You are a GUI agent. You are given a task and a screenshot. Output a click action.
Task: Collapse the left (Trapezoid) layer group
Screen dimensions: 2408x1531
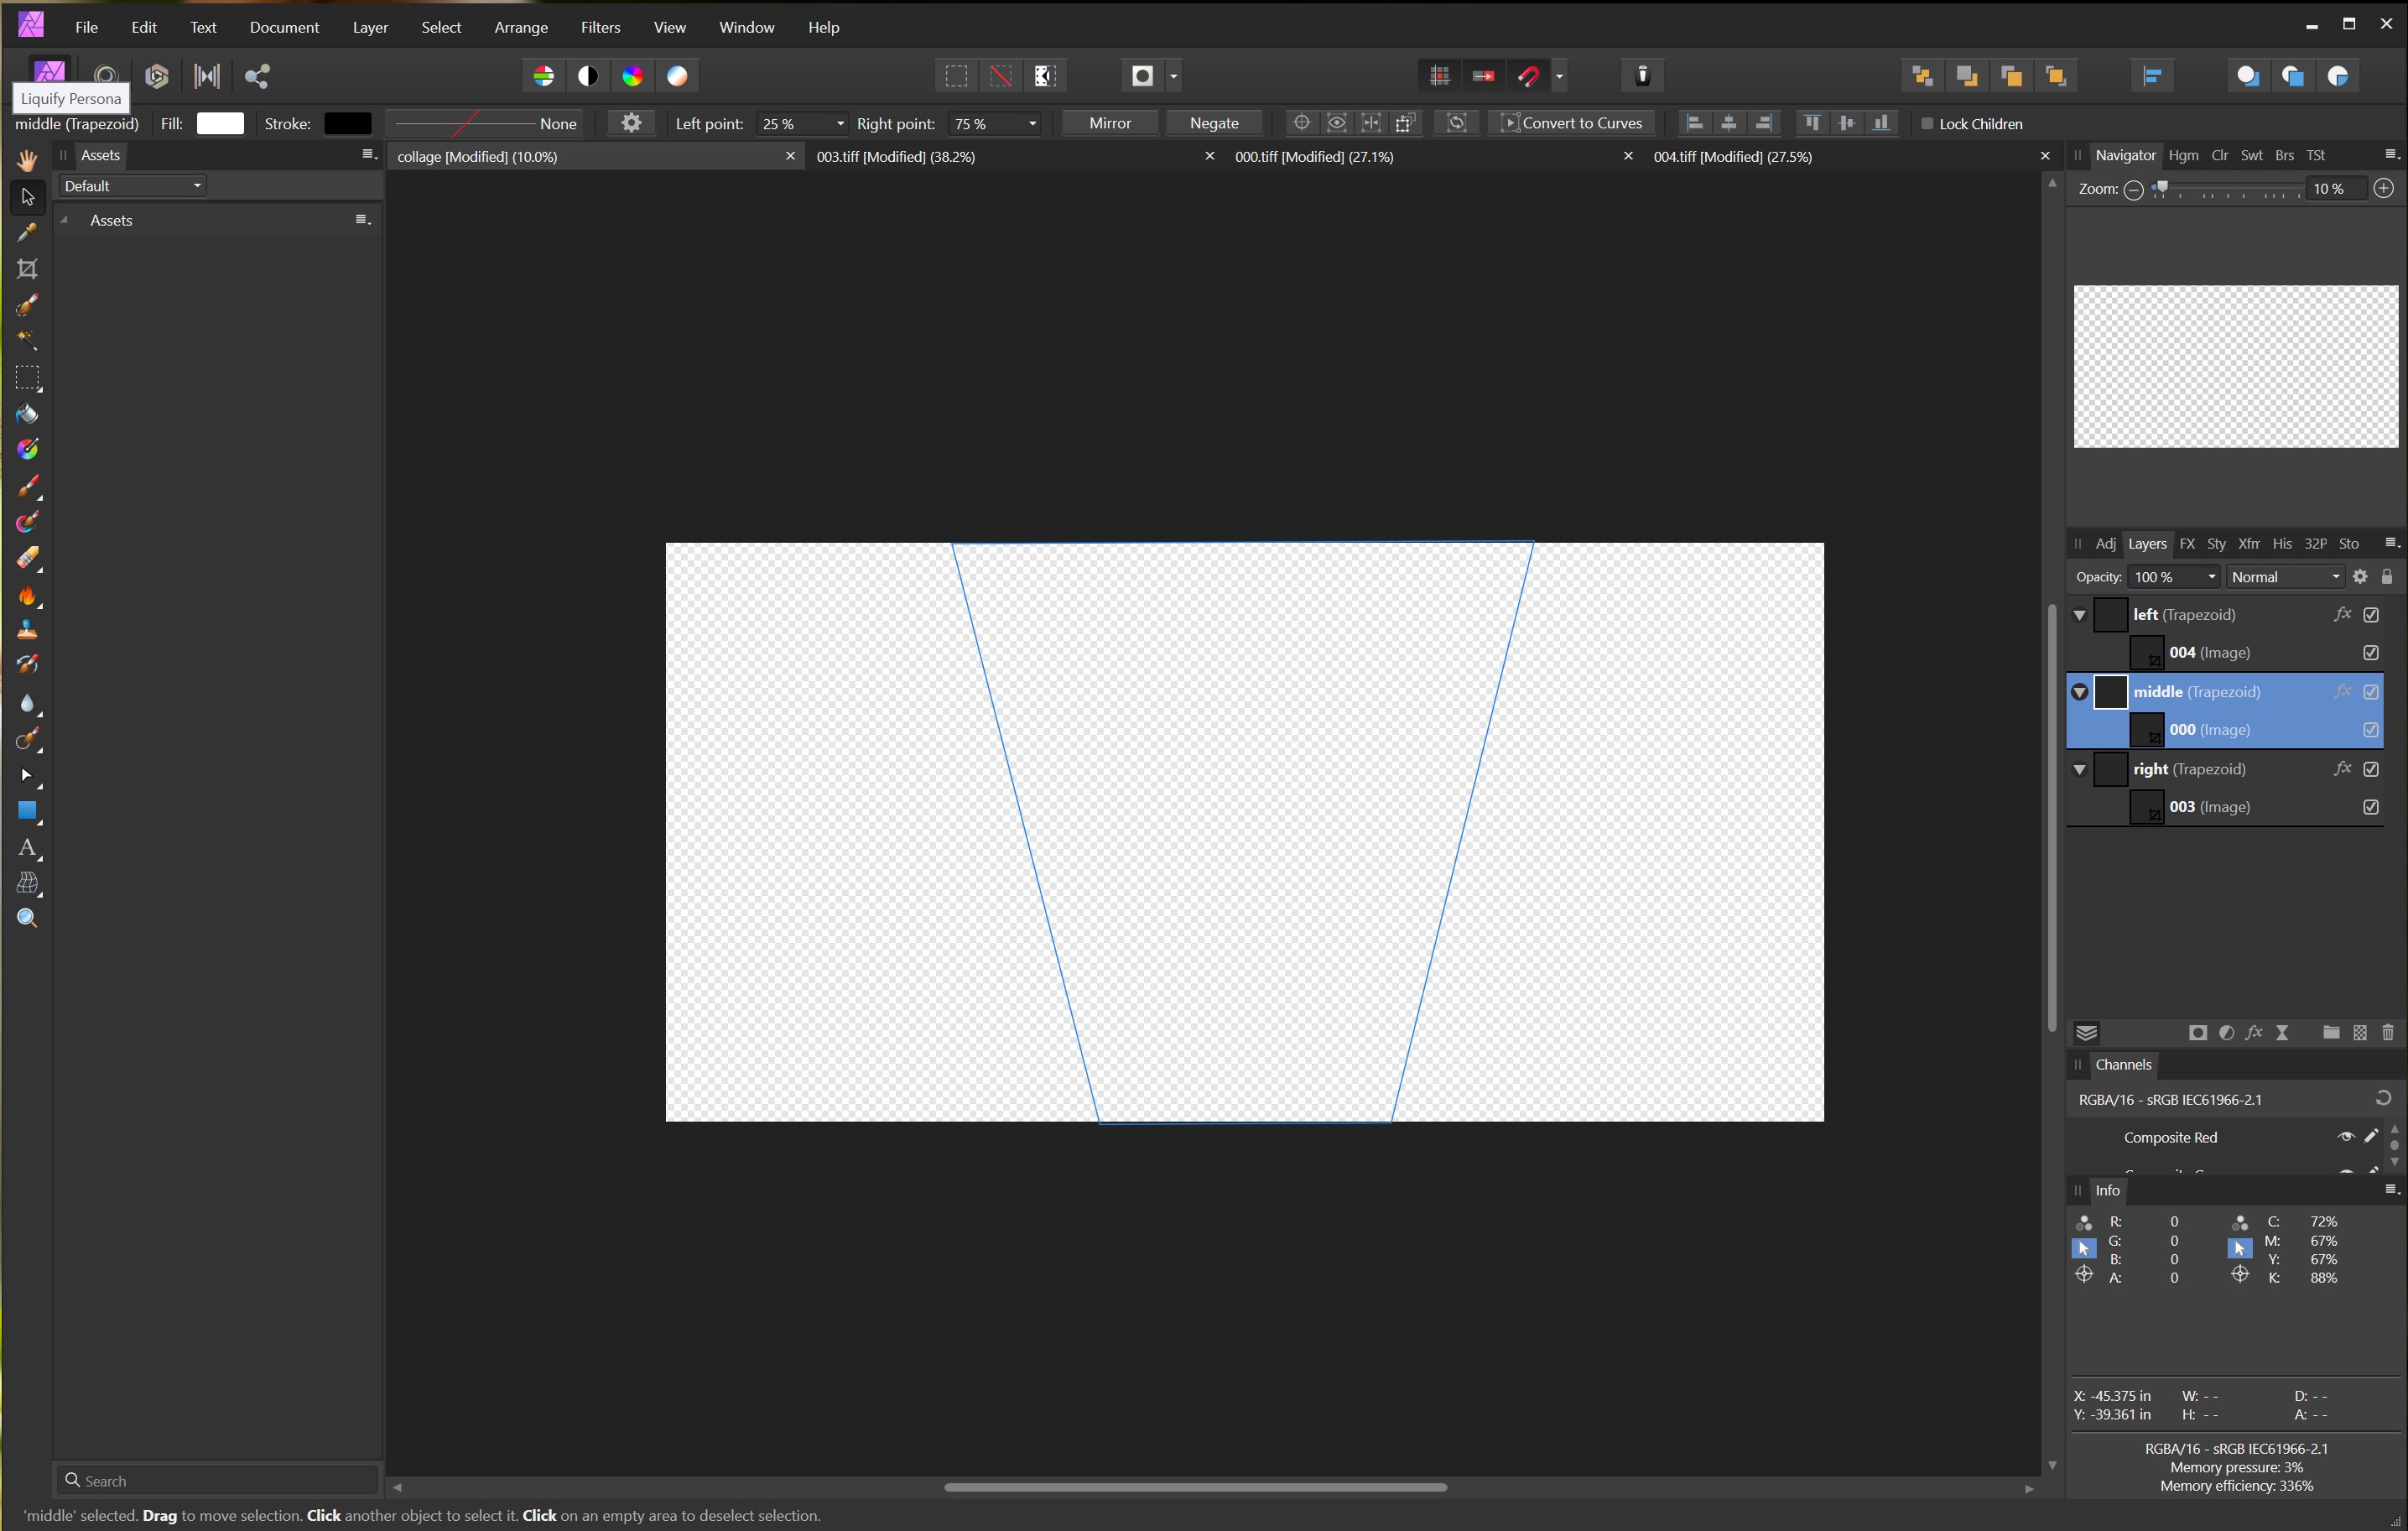[2080, 615]
